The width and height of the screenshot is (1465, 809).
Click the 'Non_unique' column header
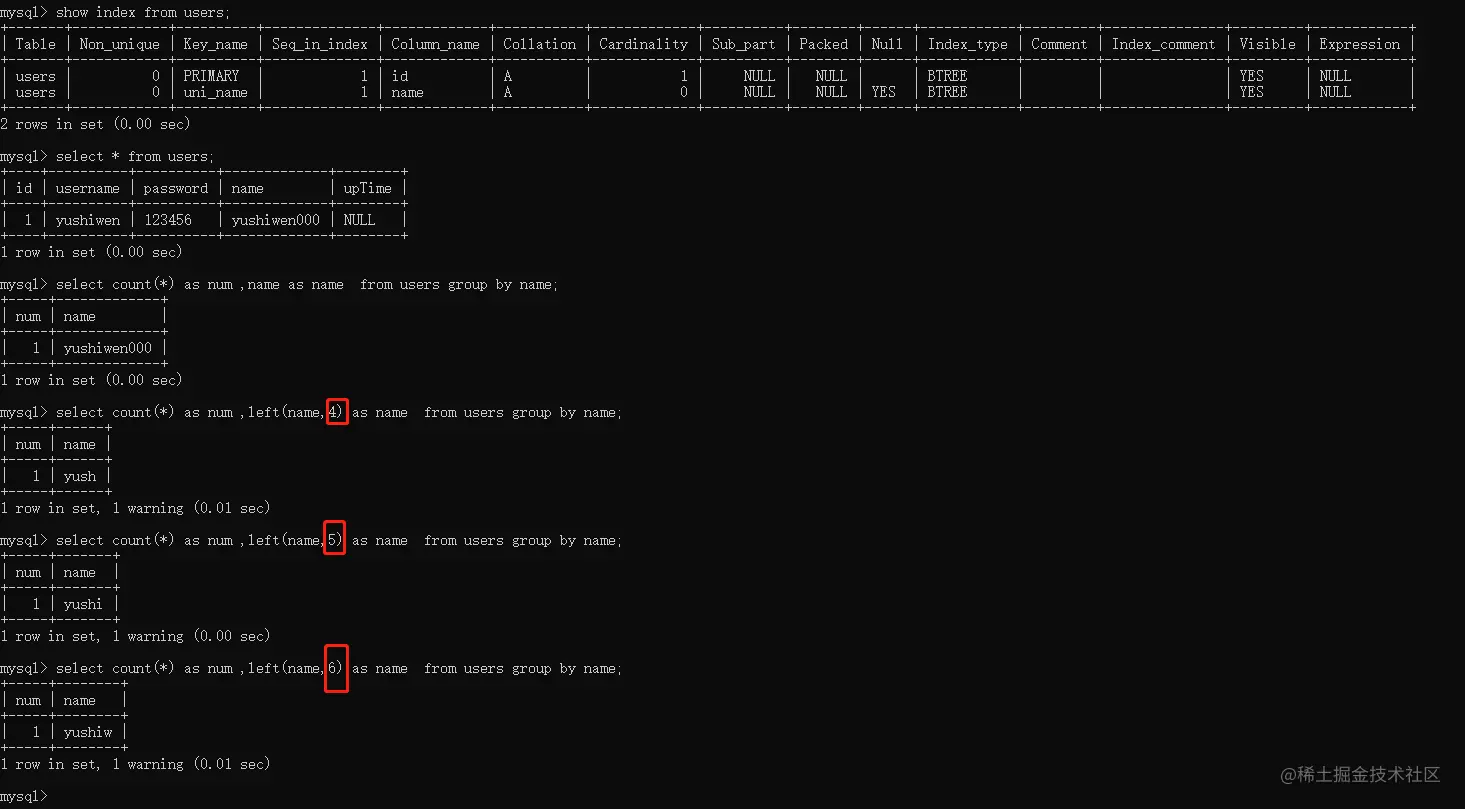pos(119,44)
